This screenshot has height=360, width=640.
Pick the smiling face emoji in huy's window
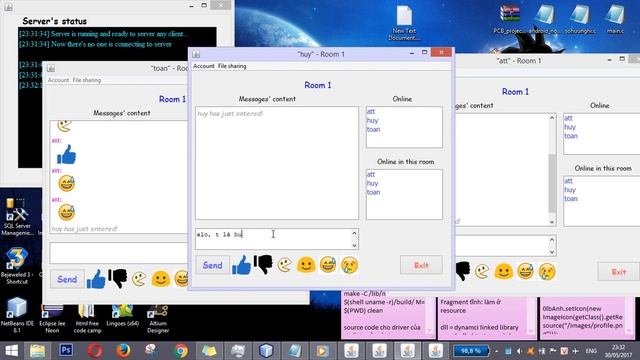(x=306, y=265)
